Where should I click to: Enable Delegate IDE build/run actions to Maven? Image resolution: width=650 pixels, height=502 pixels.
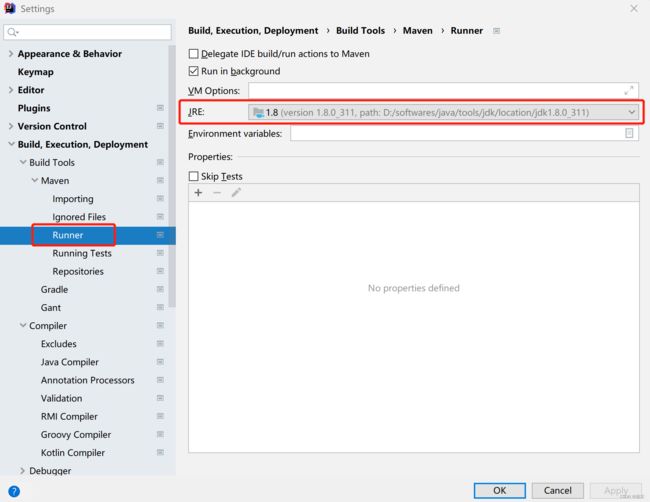point(193,53)
